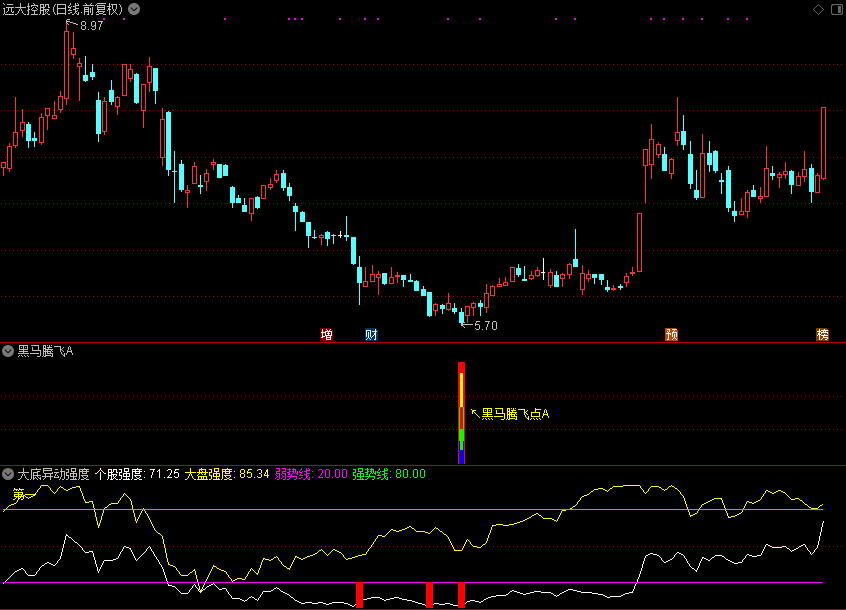Click the tall red candle at far right
Screen dimensions: 846x610
(x=823, y=143)
